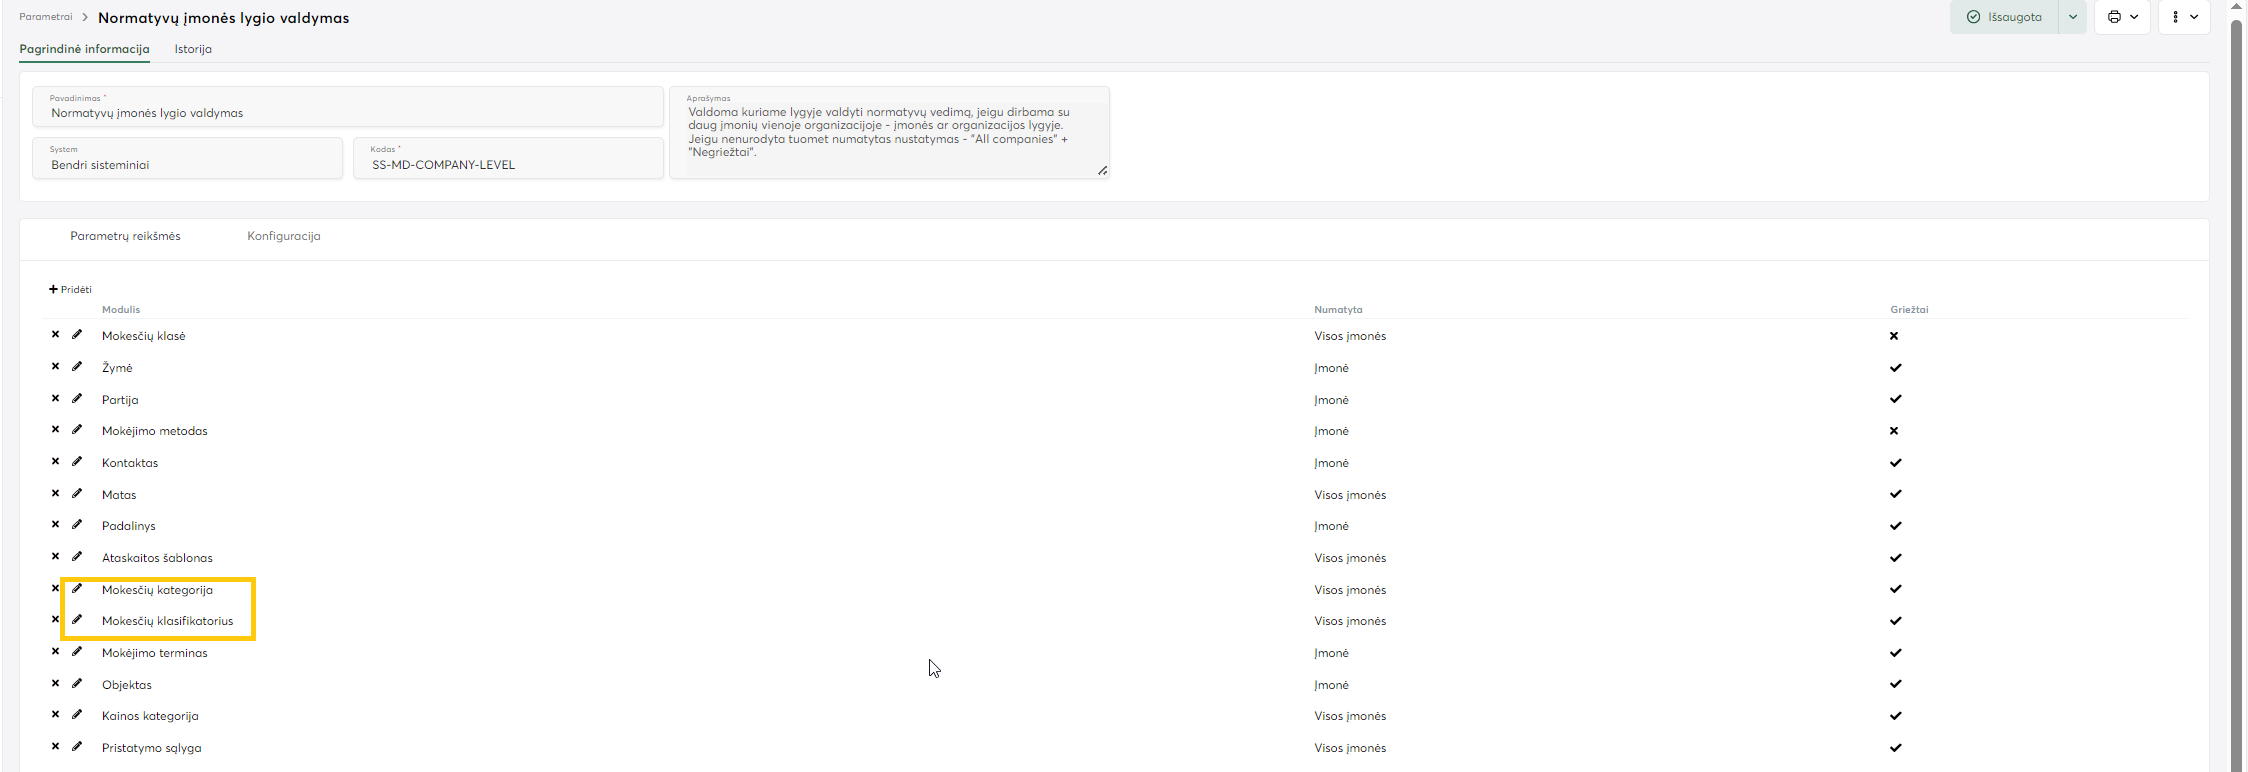The width and height of the screenshot is (2248, 772).
Task: Toggle Griežtai checkmark for Žymė row
Action: pos(1895,368)
